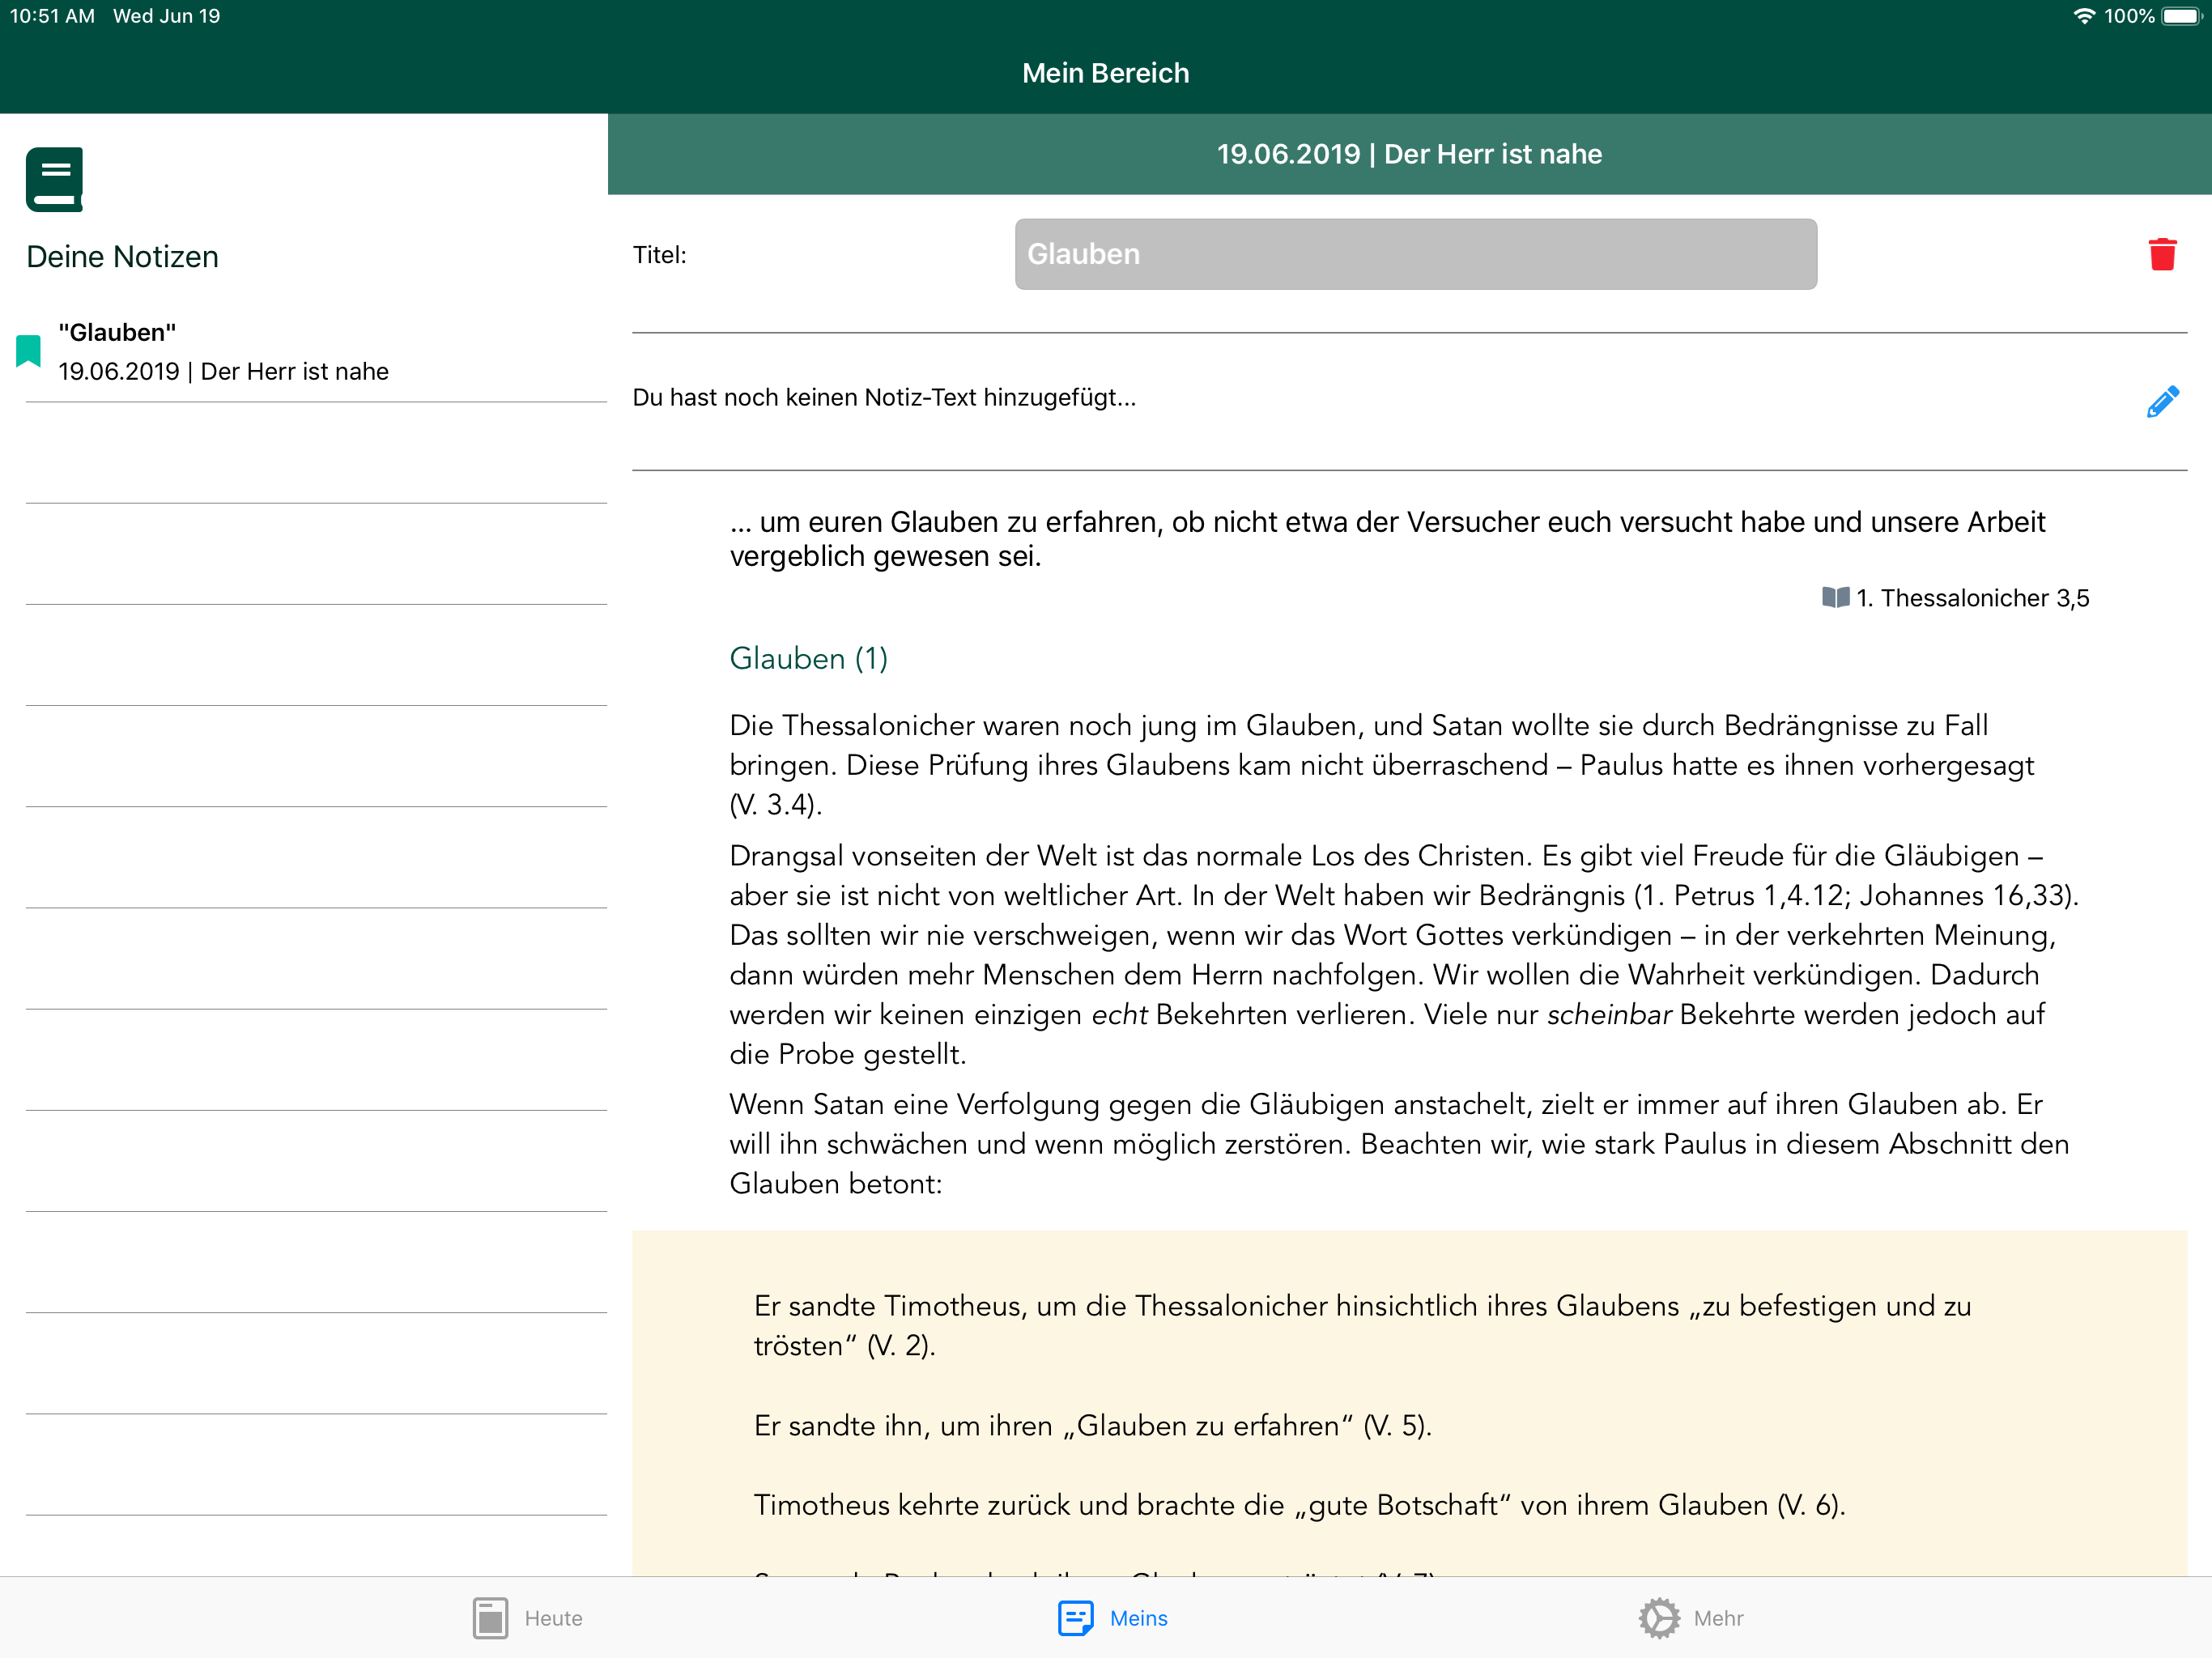Tap the Mein Bereich title bar
The height and width of the screenshot is (1658, 2212).
(1105, 73)
